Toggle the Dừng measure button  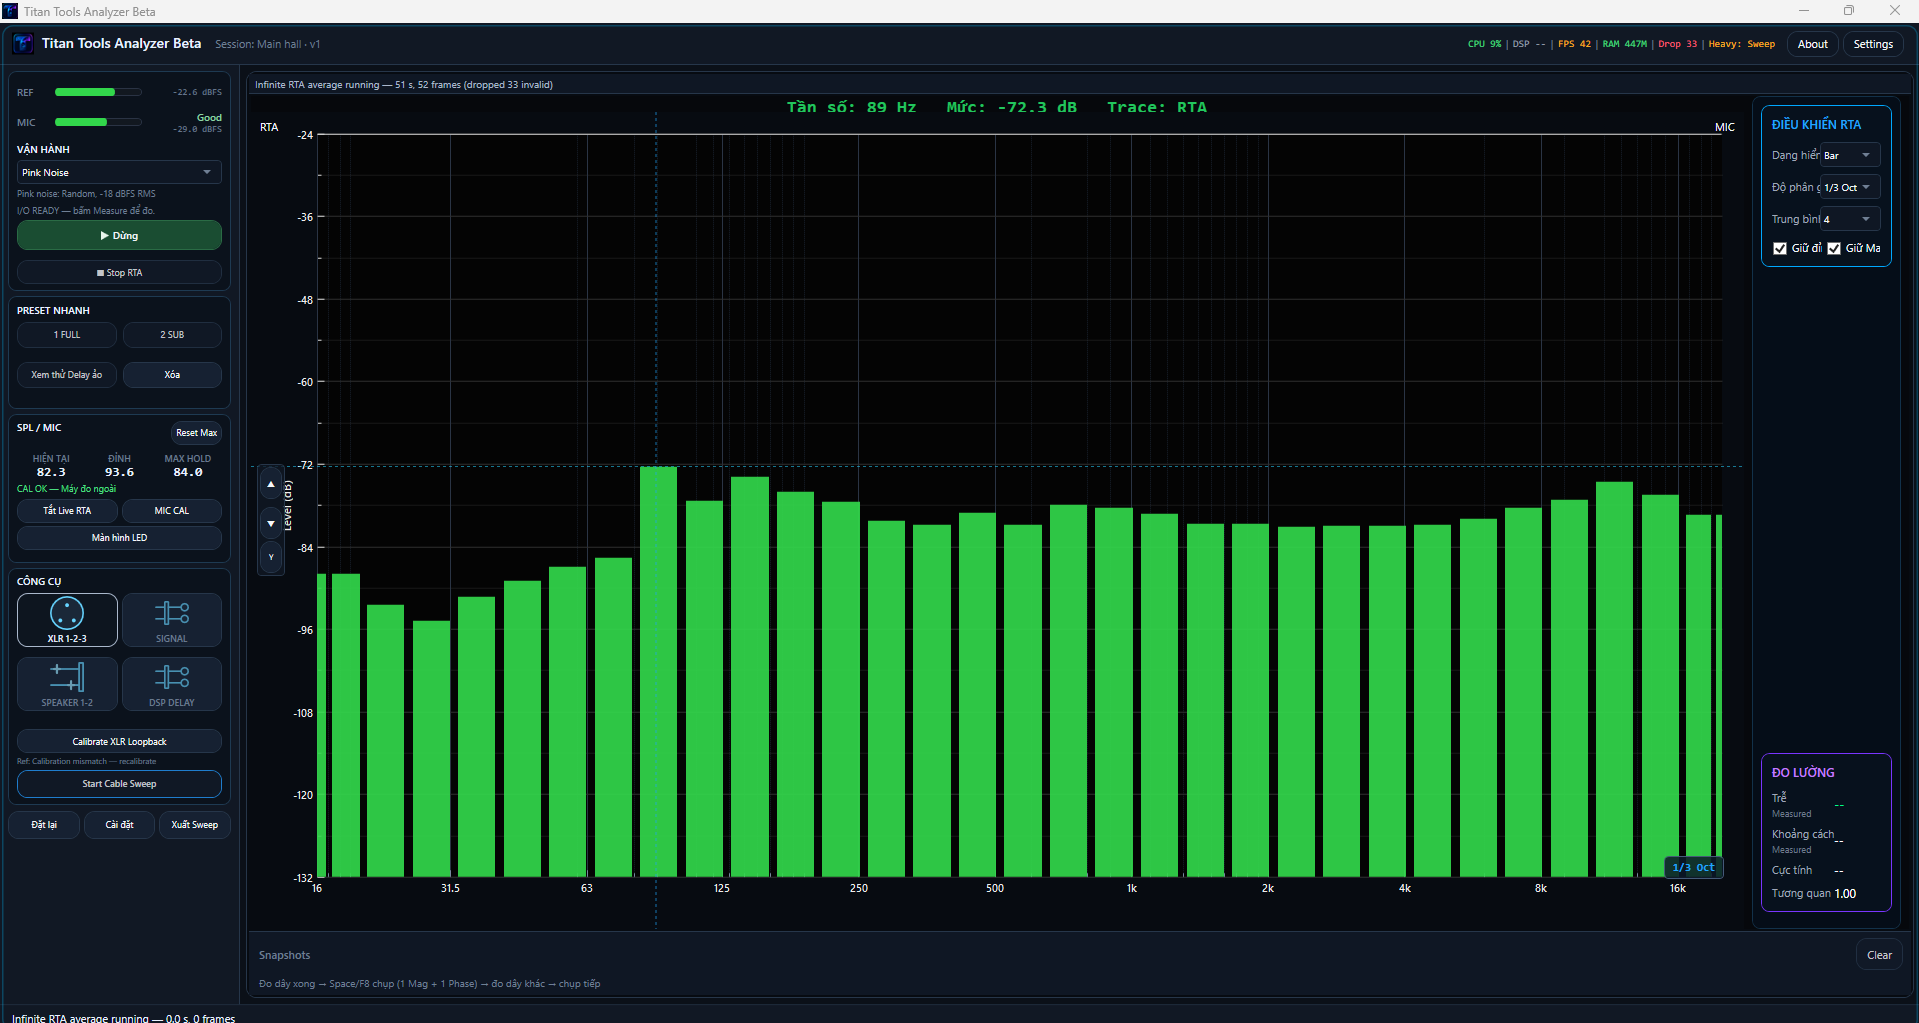click(119, 236)
